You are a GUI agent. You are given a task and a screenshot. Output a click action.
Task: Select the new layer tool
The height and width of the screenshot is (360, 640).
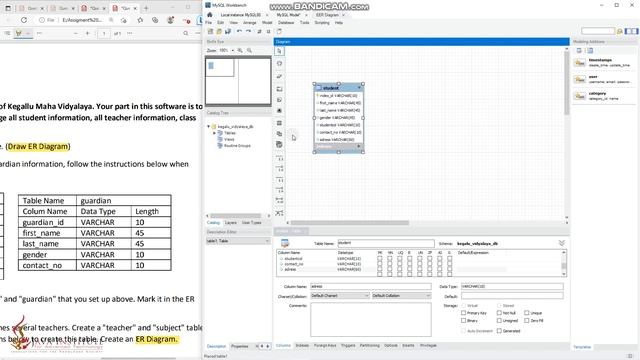pyautogui.click(x=279, y=89)
